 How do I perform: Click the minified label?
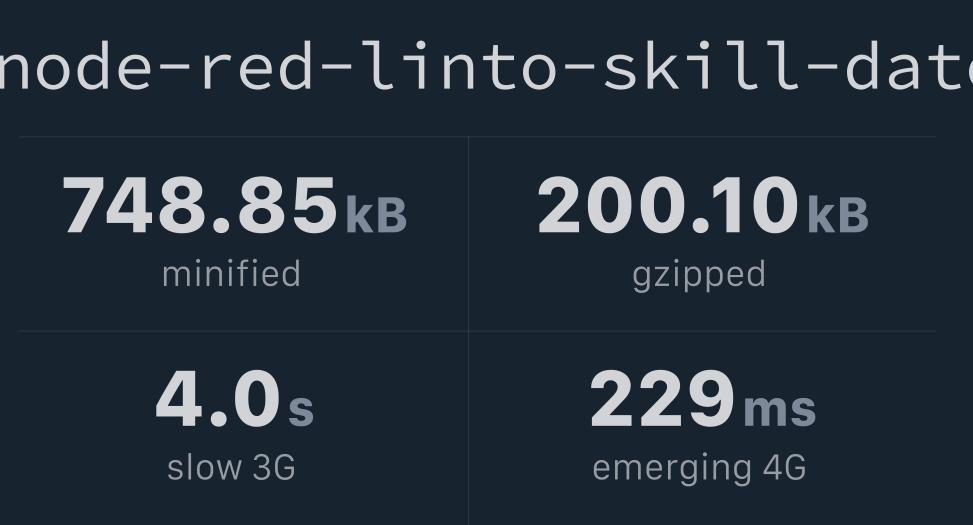231,274
